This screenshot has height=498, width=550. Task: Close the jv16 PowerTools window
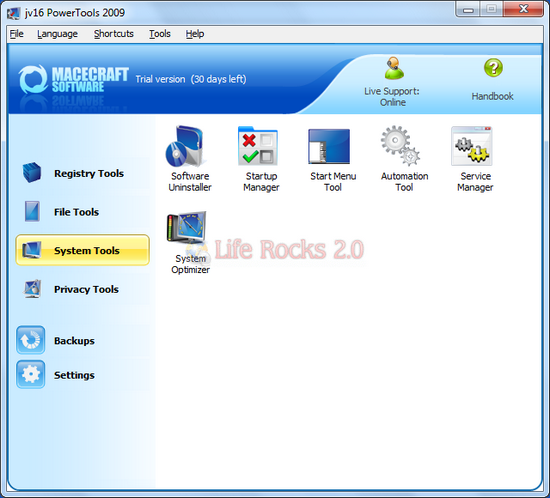coord(524,9)
